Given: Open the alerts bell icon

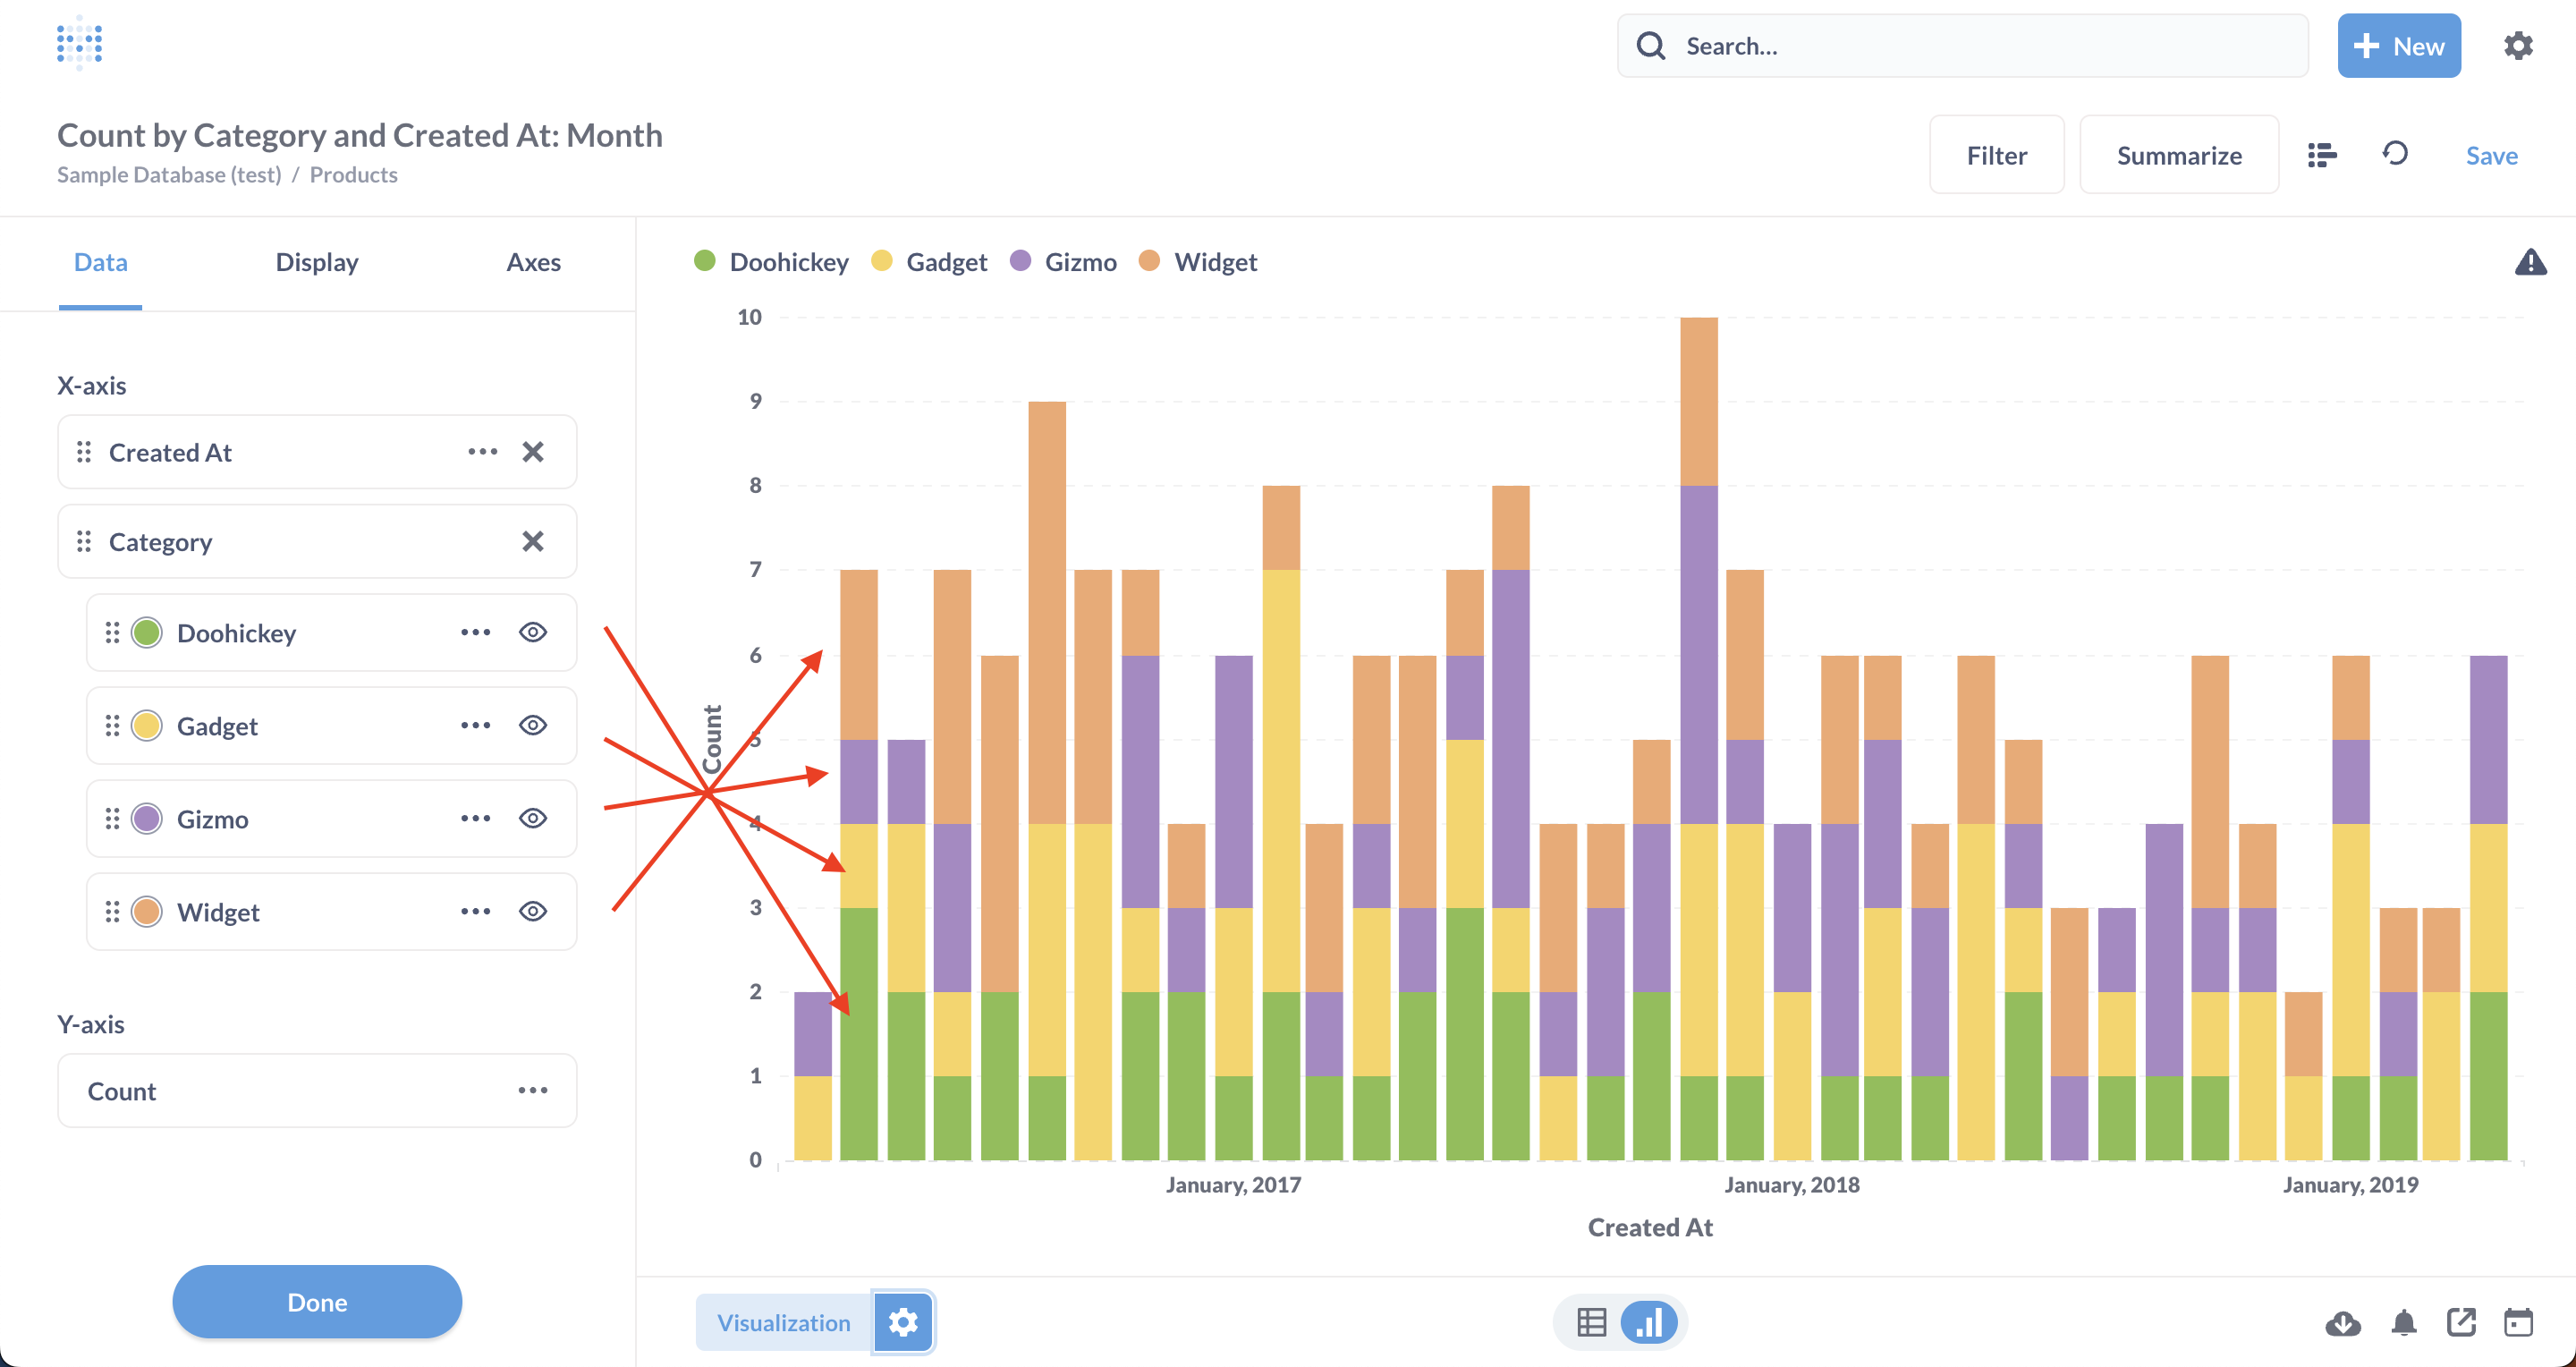Looking at the screenshot, I should pos(2404,1323).
